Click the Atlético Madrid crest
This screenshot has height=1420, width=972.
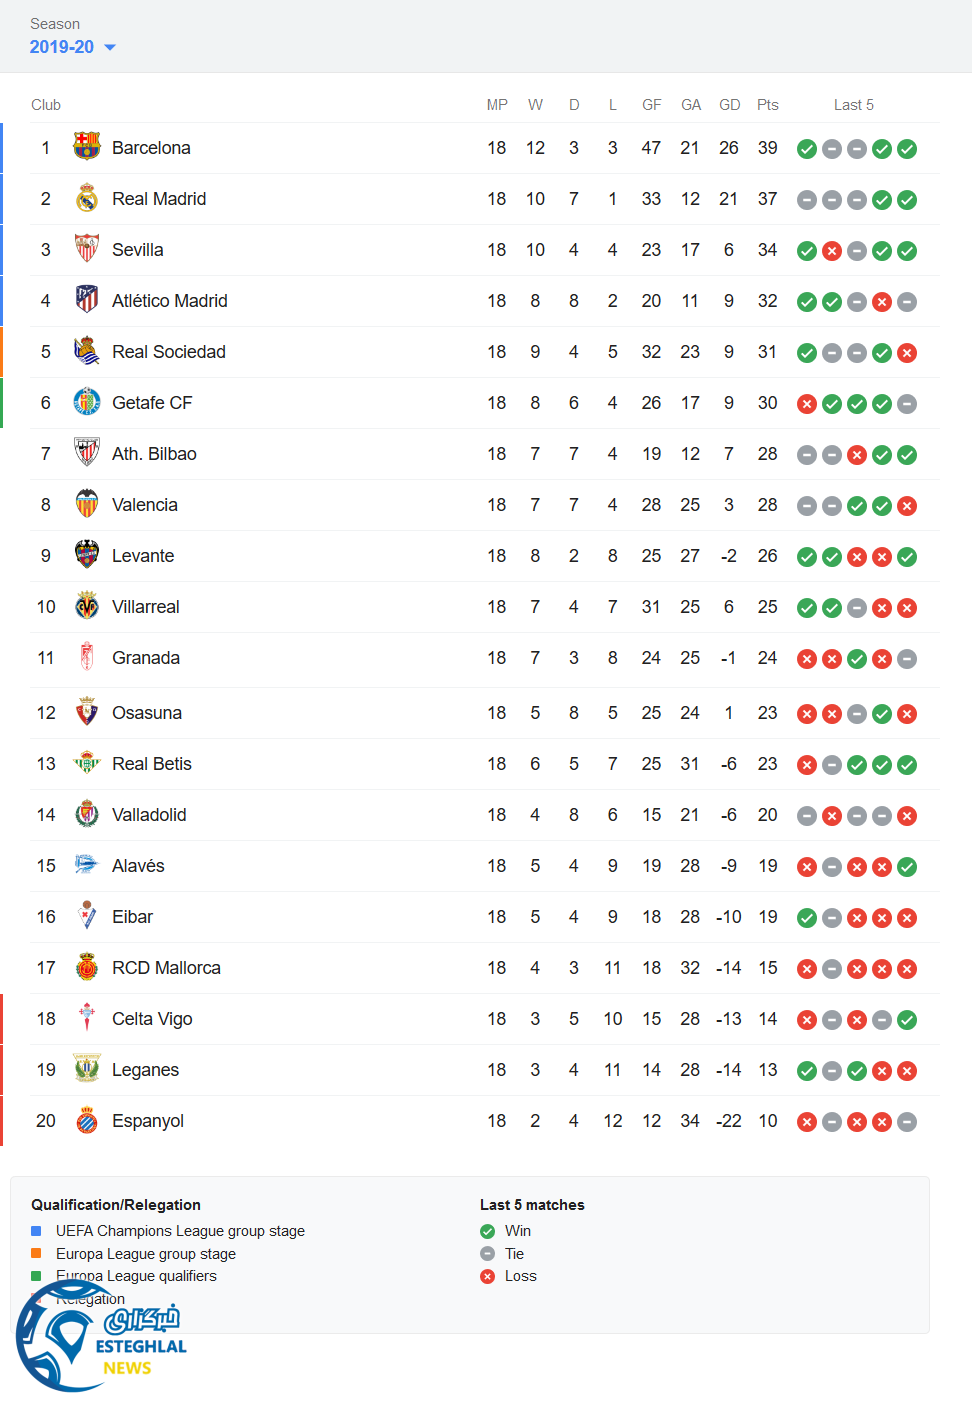coord(87,300)
